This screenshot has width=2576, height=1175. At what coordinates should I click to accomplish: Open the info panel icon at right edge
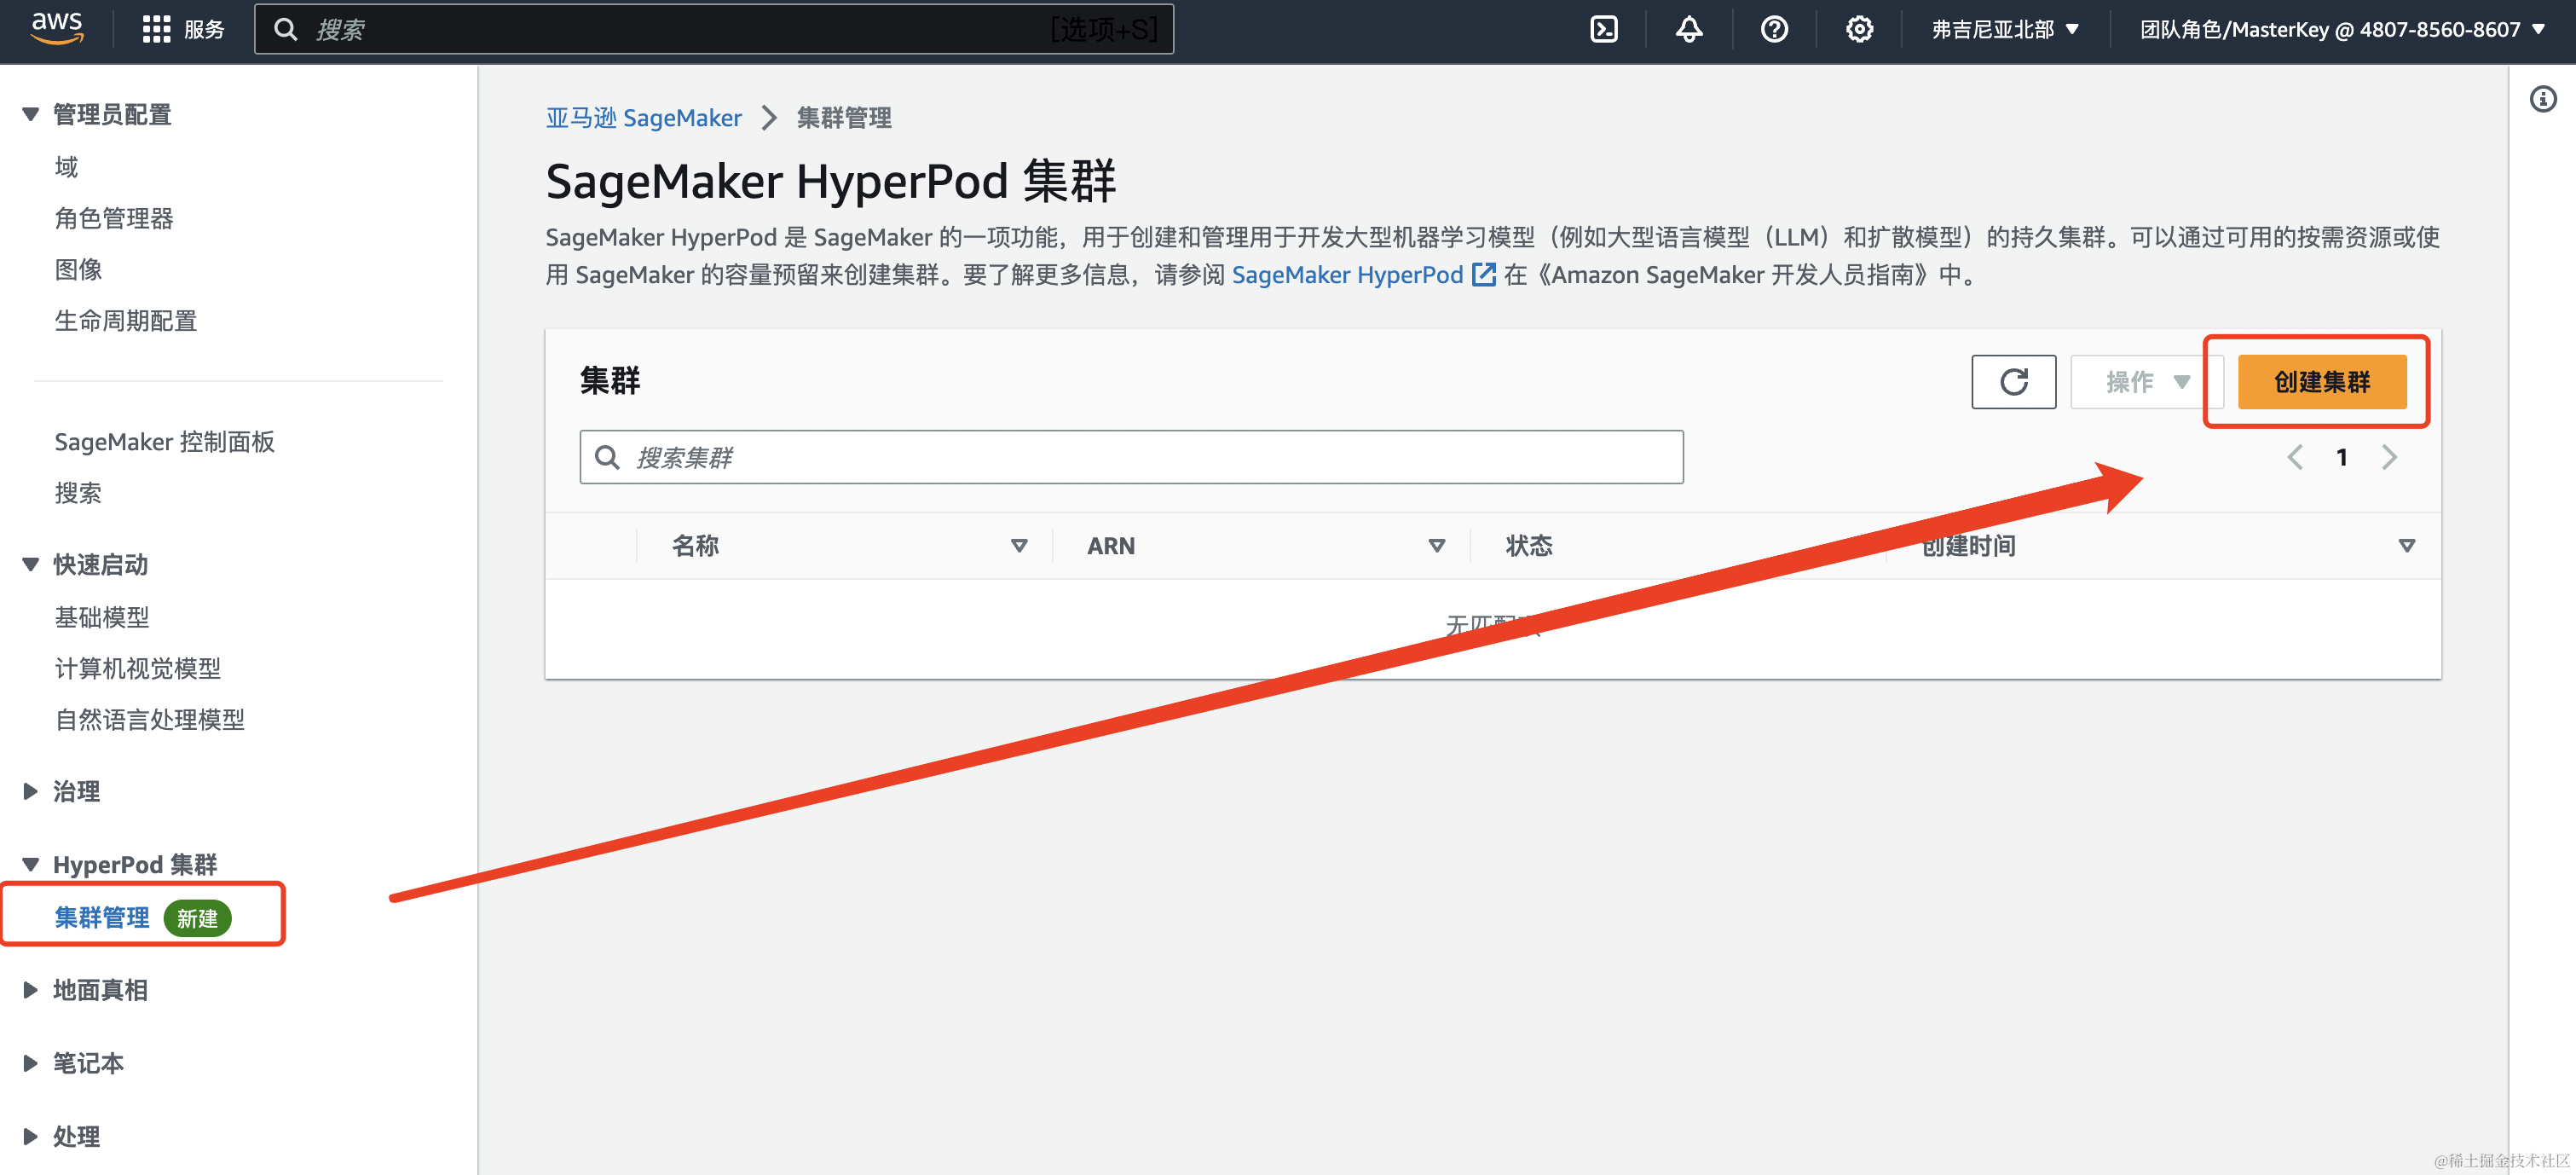(2543, 99)
